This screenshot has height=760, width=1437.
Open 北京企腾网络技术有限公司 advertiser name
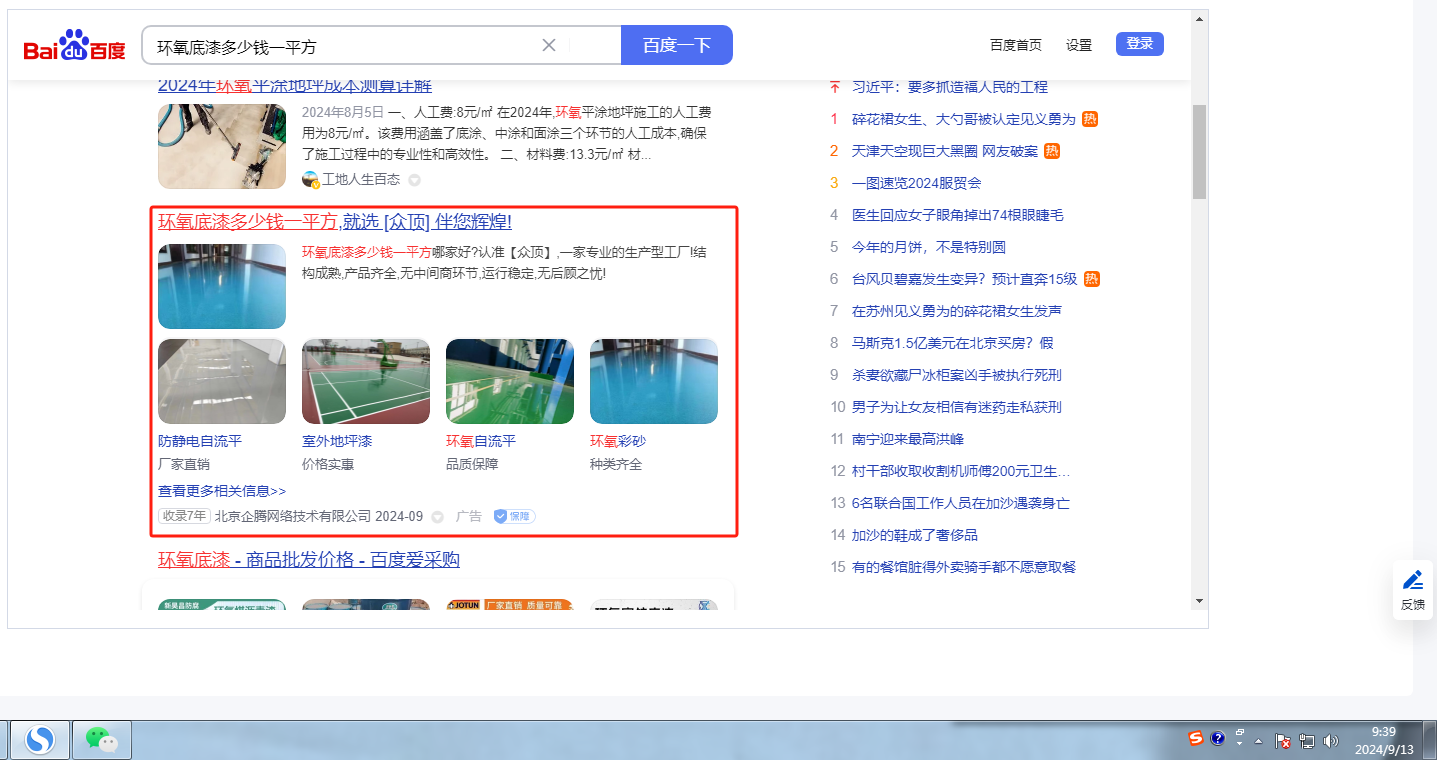click(292, 516)
